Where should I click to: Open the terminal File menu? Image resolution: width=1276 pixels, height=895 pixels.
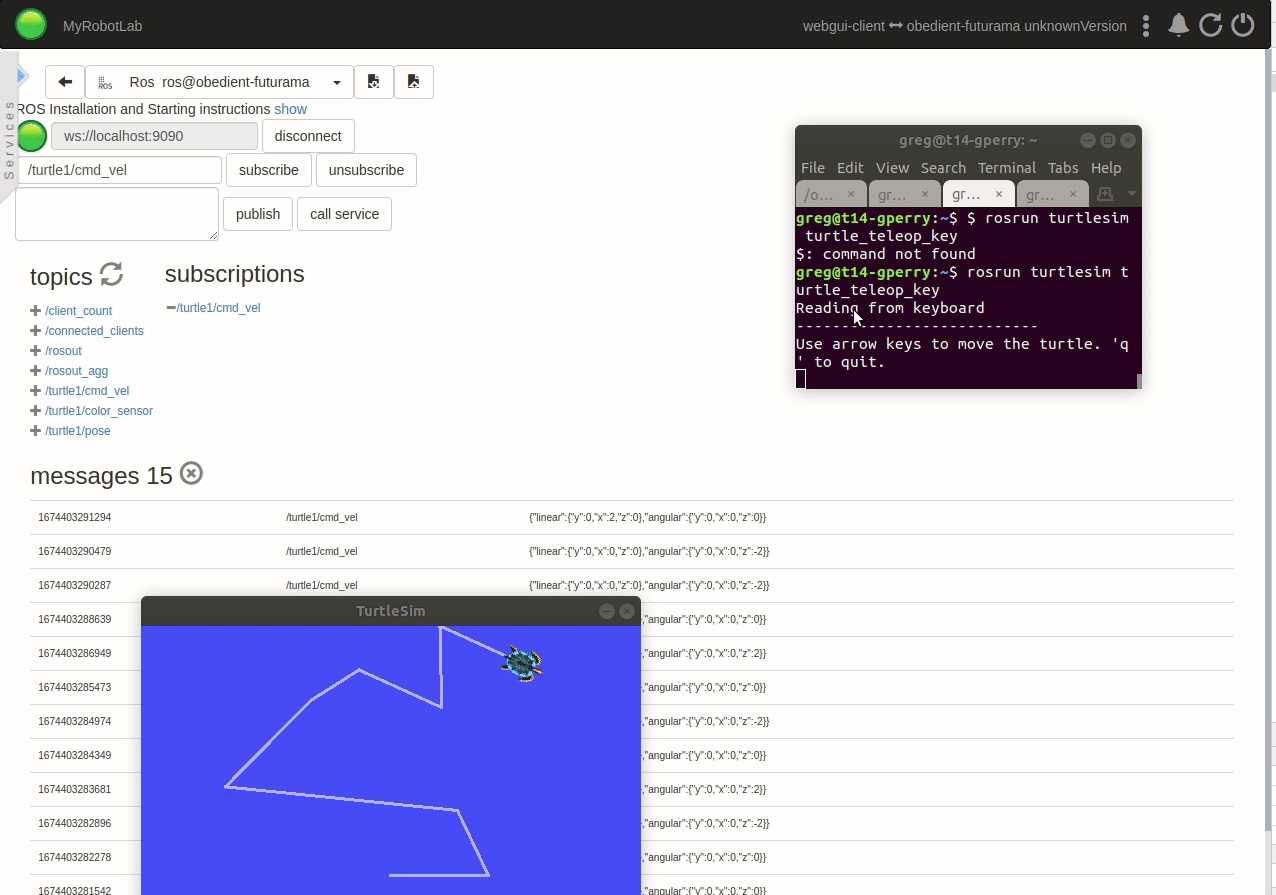pyautogui.click(x=813, y=168)
